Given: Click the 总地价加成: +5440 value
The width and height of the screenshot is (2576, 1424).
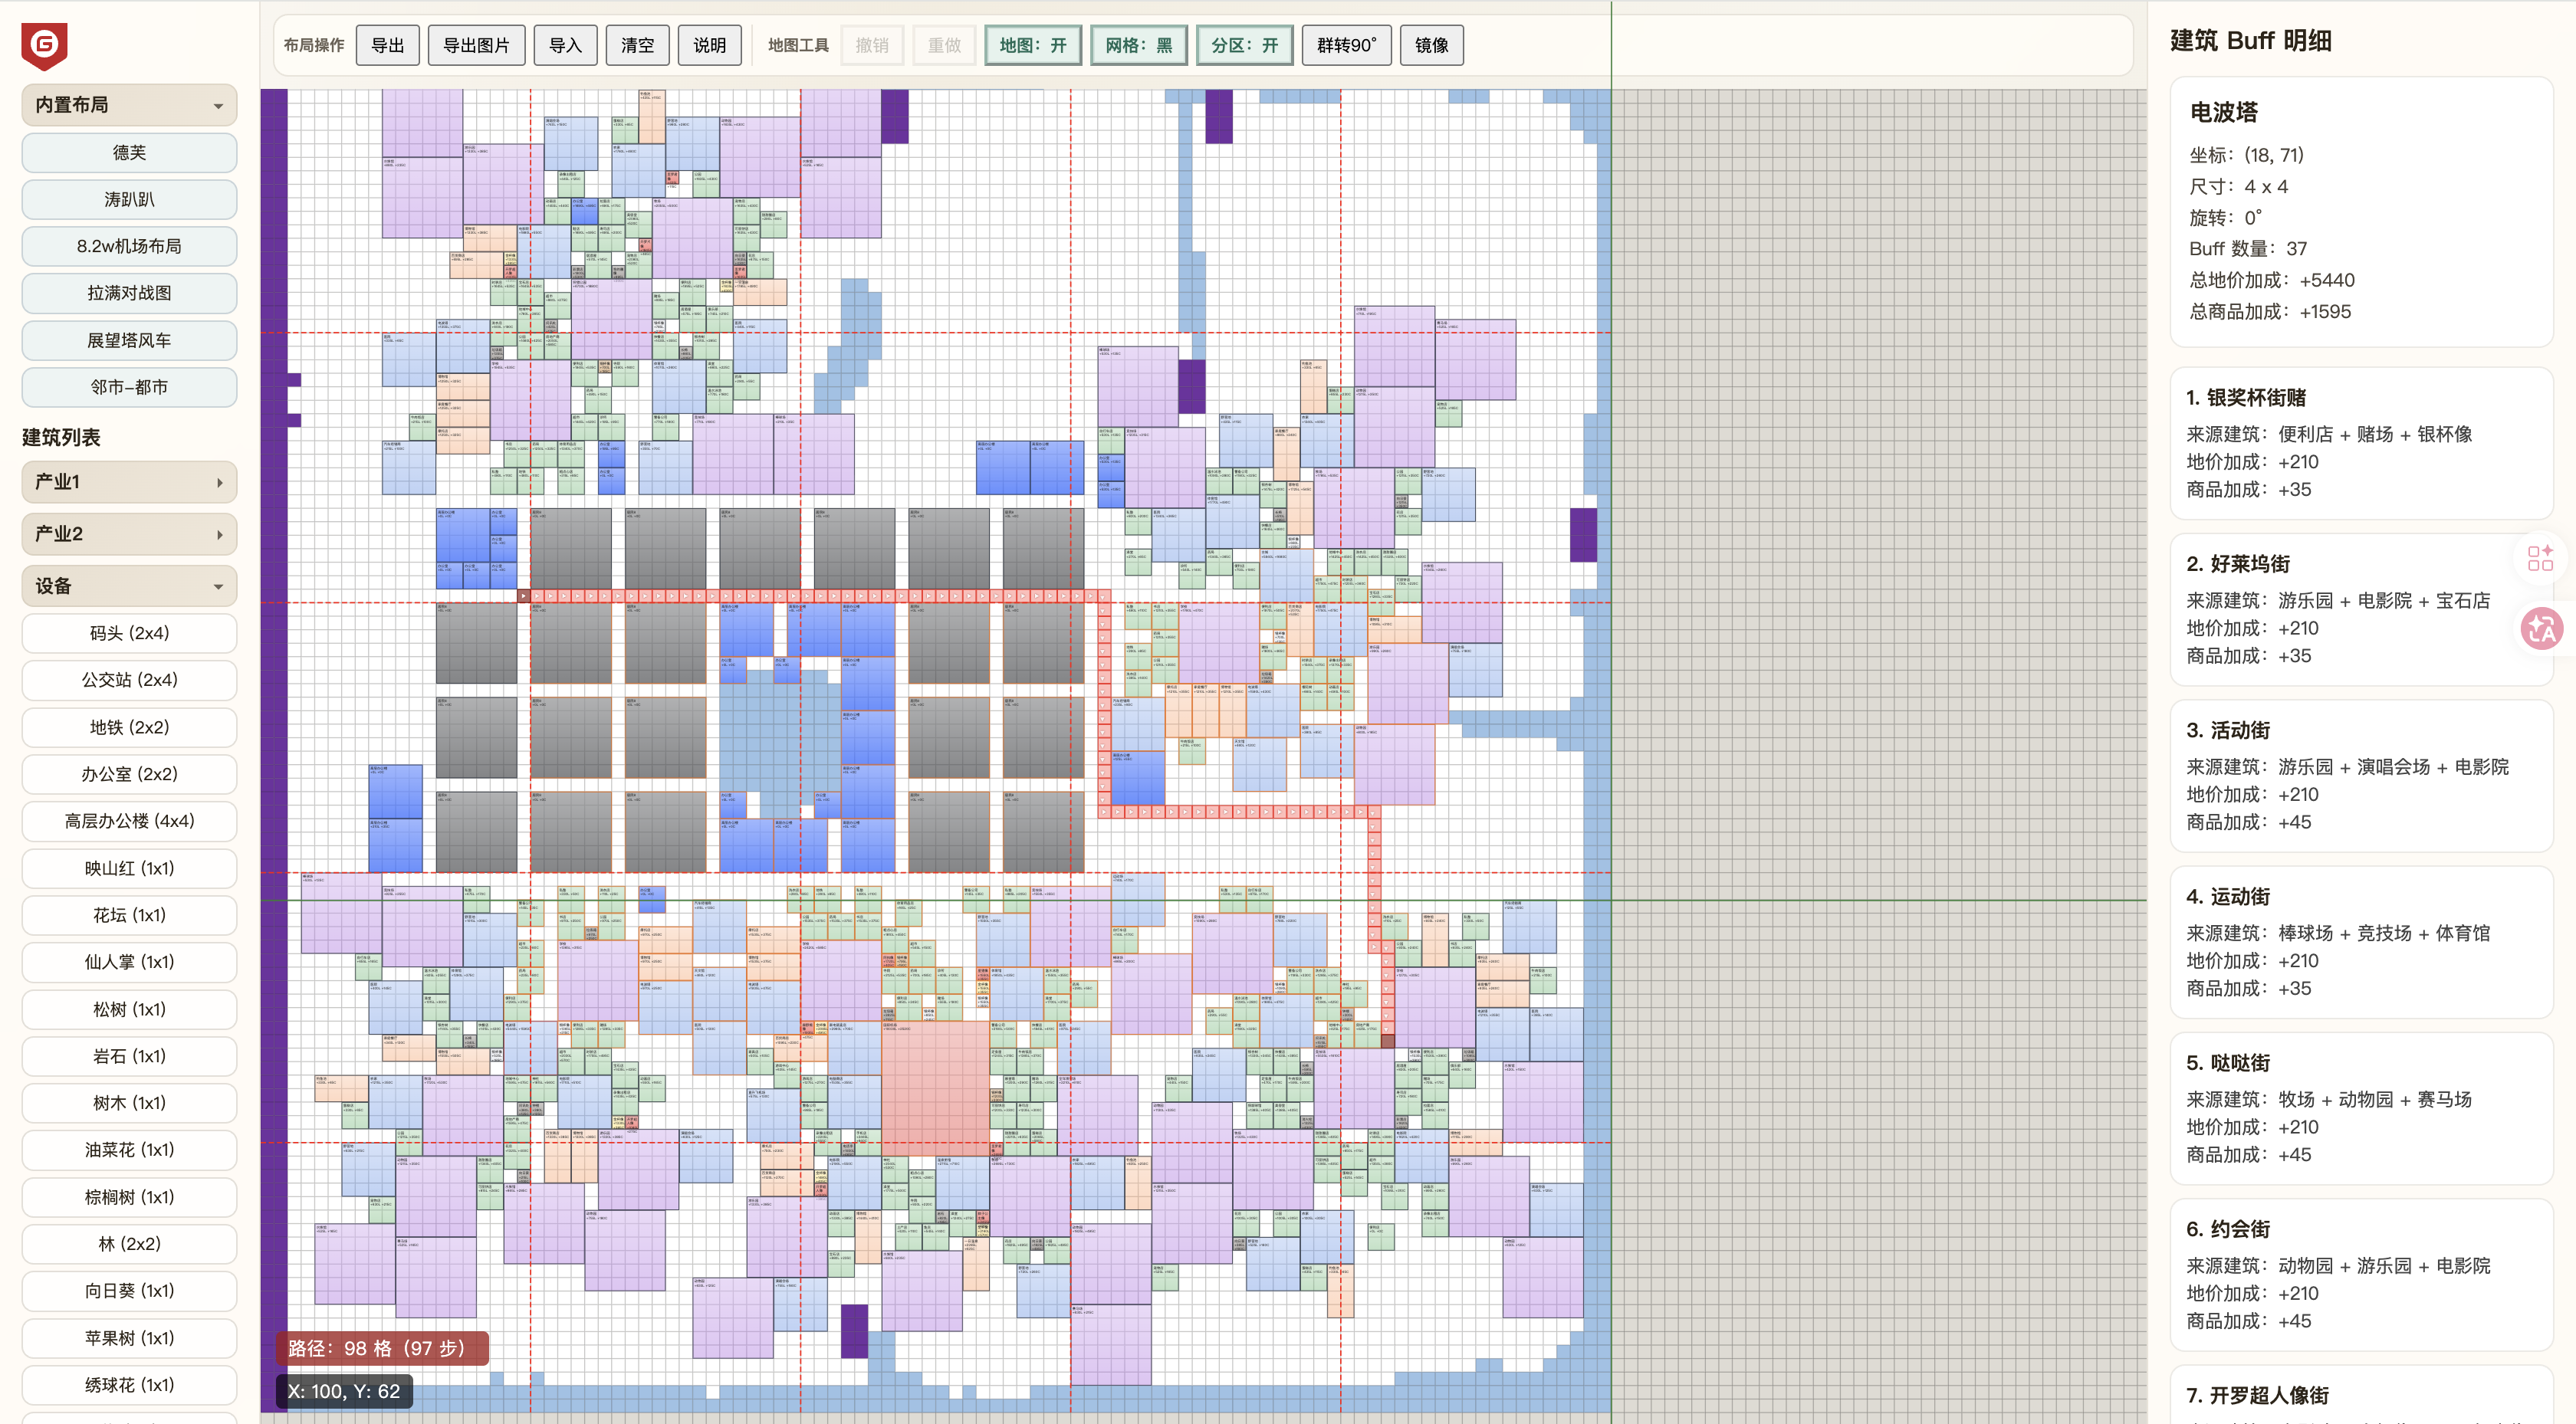Looking at the screenshot, I should [2272, 280].
